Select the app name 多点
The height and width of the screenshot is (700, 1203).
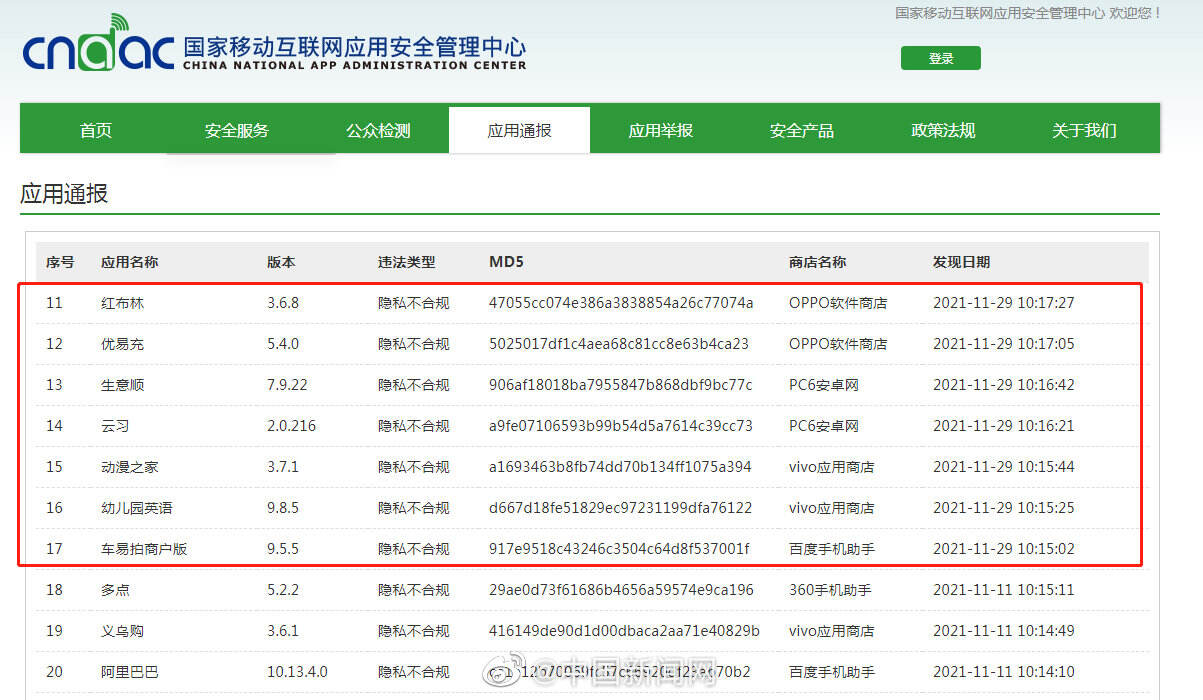coord(115,590)
